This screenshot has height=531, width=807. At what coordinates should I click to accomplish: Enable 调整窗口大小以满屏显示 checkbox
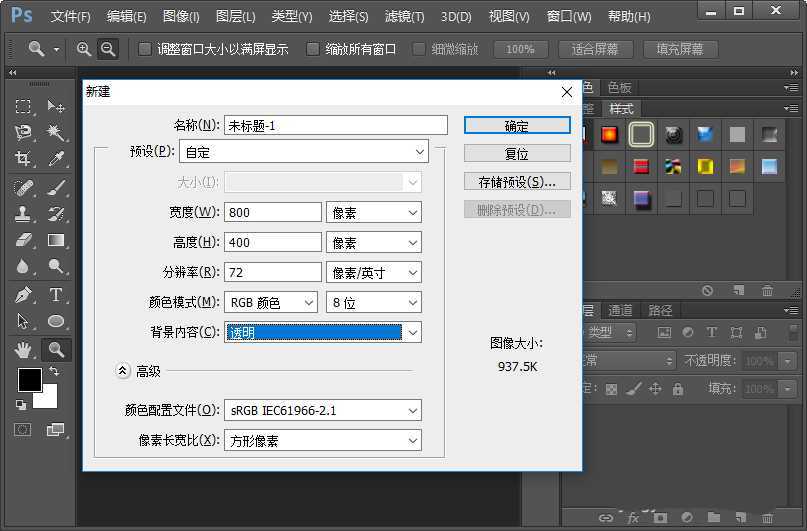click(145, 49)
